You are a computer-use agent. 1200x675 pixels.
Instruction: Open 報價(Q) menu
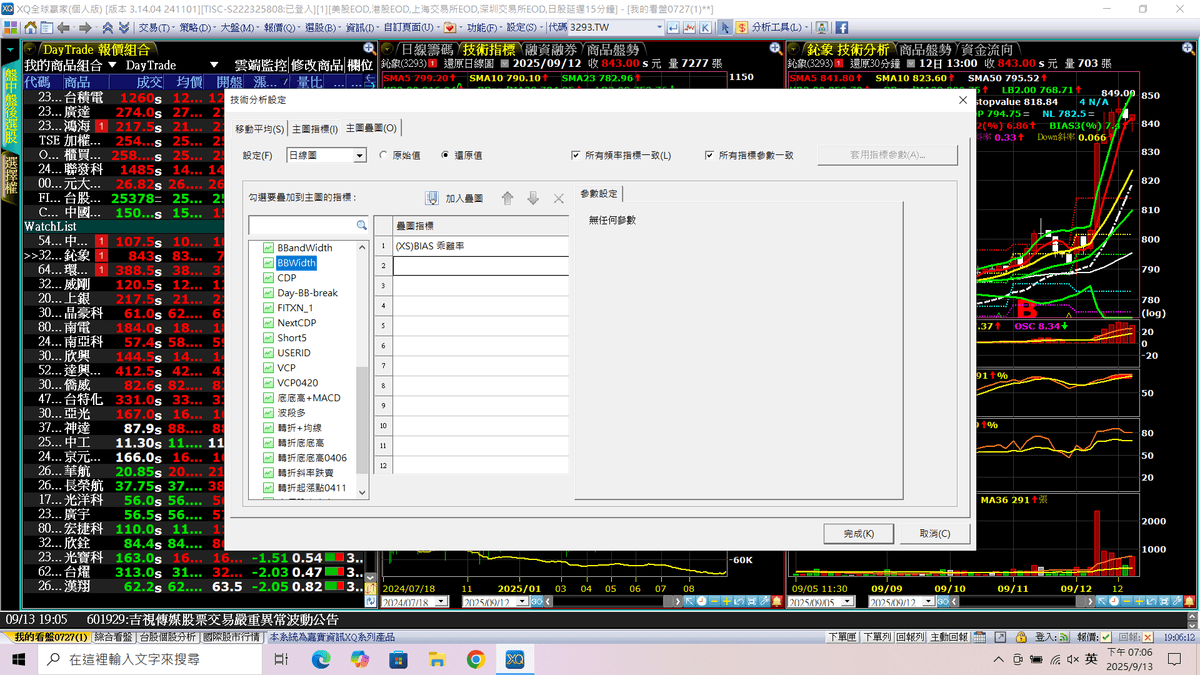click(281, 28)
